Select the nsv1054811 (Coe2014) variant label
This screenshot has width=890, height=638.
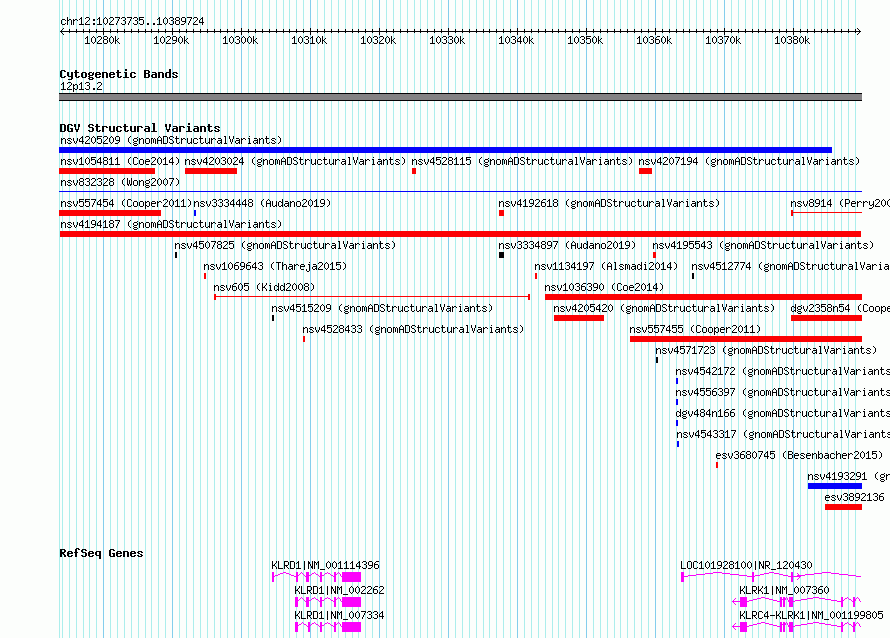(x=120, y=161)
